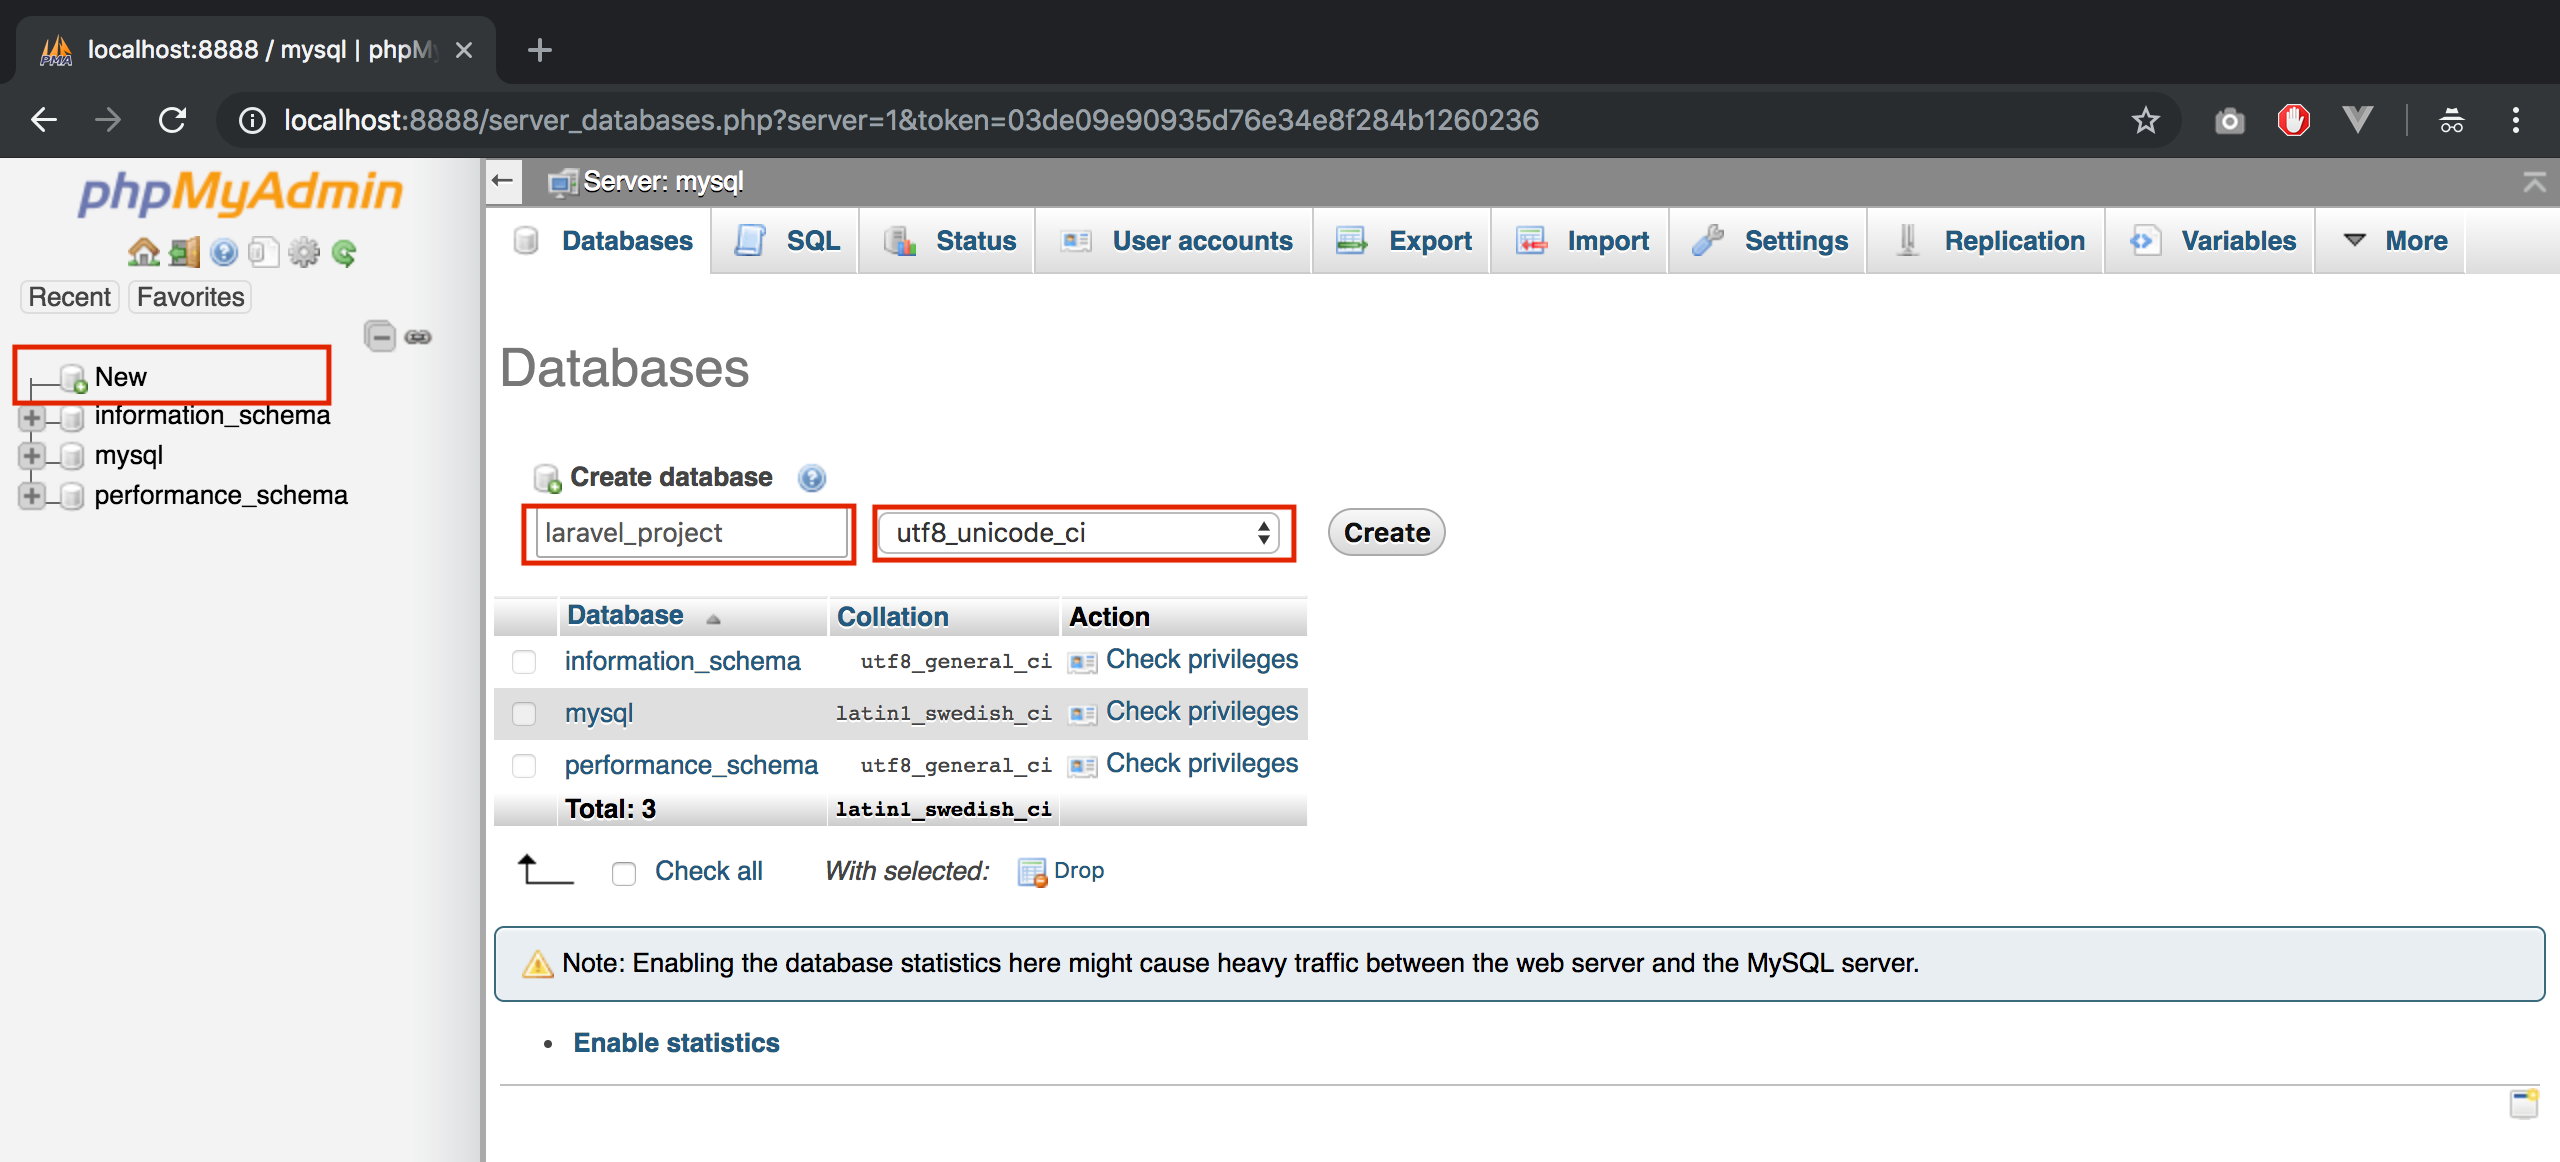Screen dimensions: 2560x1162
Task: Click the Enable statistics link
Action: coord(676,1042)
